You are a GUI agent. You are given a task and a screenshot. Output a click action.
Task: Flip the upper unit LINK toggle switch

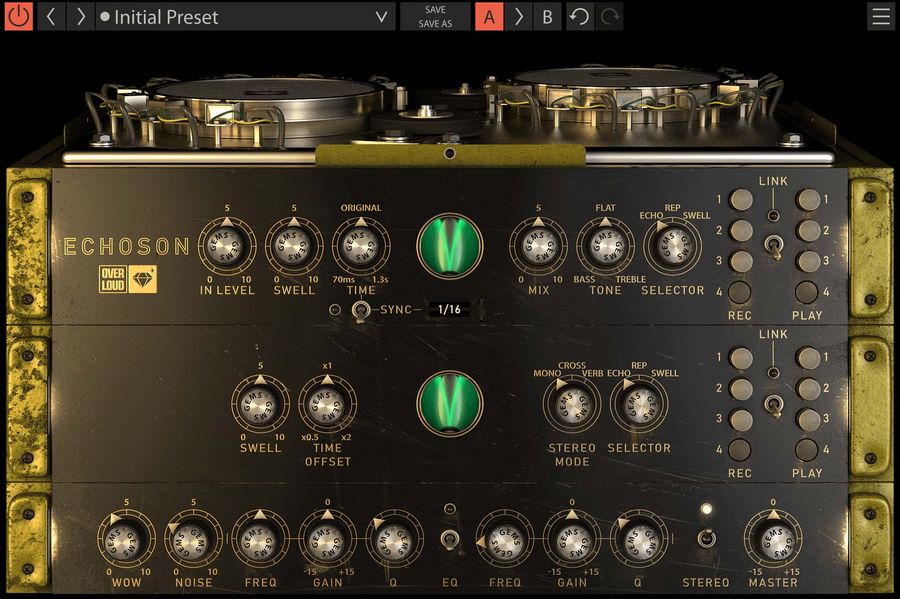click(773, 247)
